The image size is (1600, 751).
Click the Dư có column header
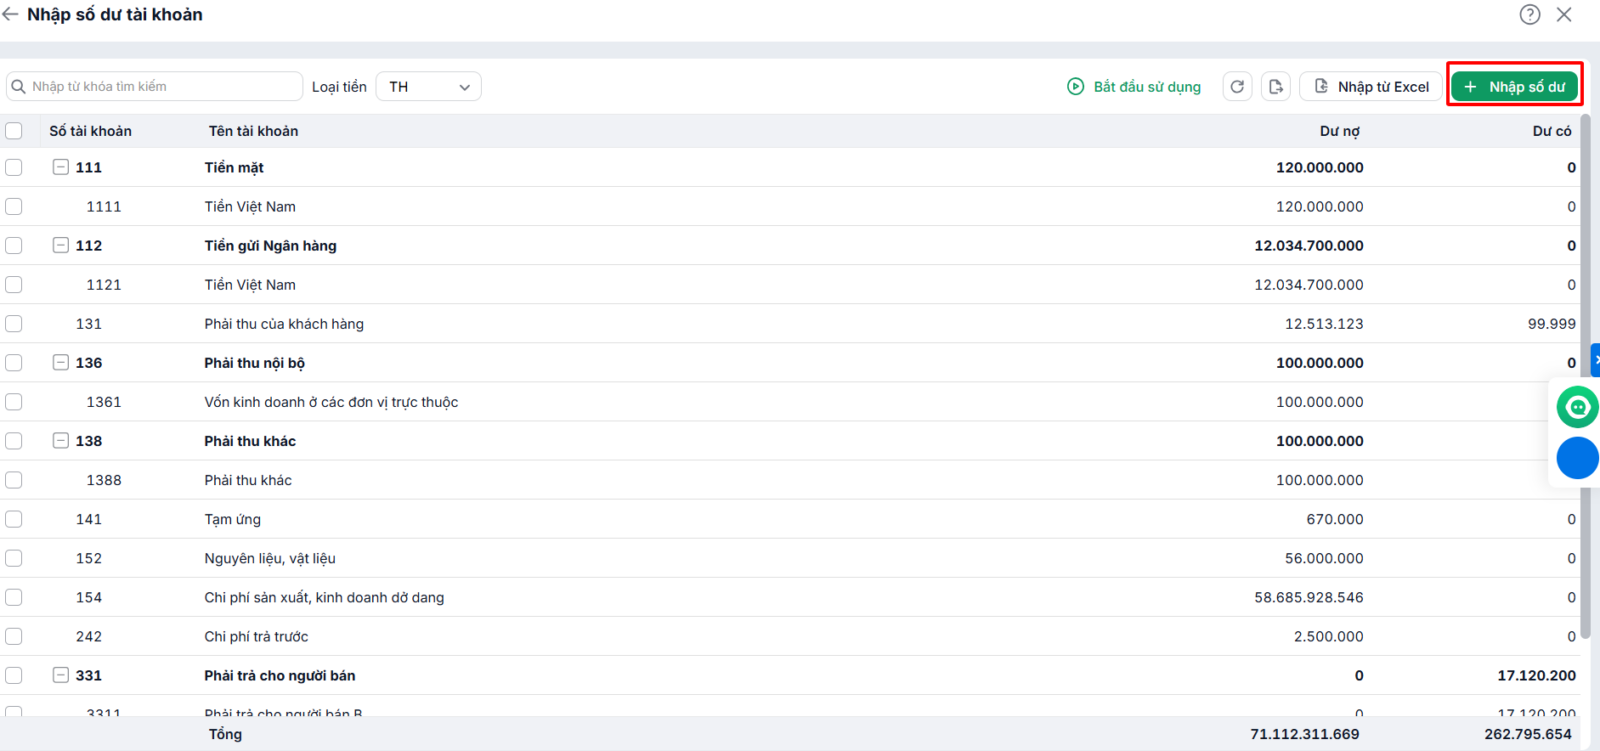point(1552,131)
